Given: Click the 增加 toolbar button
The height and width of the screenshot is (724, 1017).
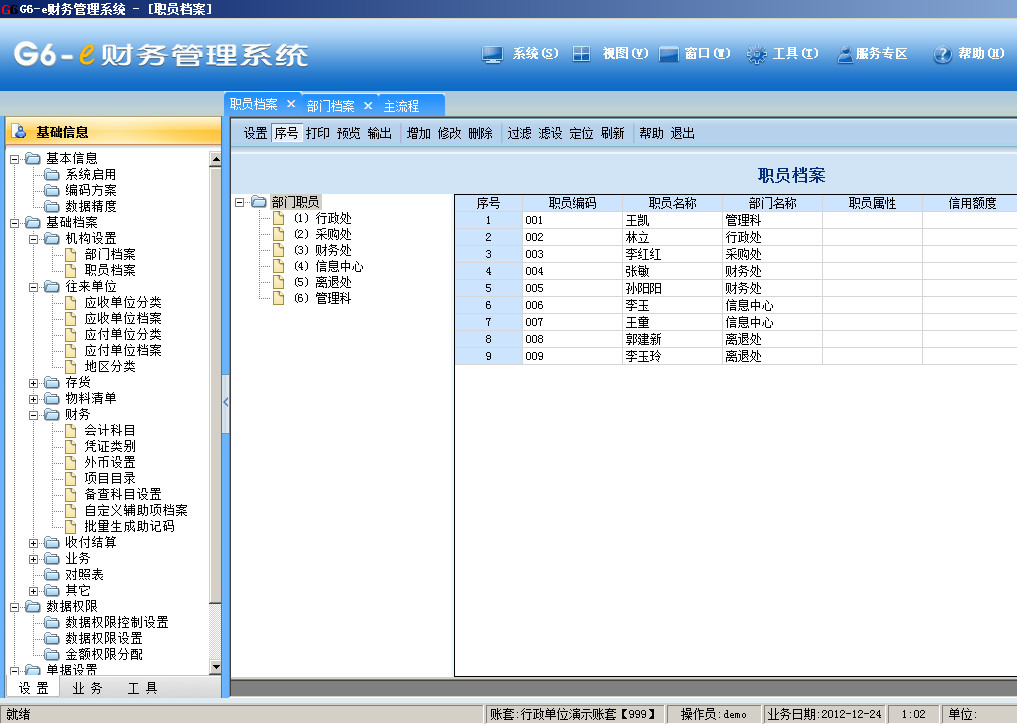Looking at the screenshot, I should (418, 133).
